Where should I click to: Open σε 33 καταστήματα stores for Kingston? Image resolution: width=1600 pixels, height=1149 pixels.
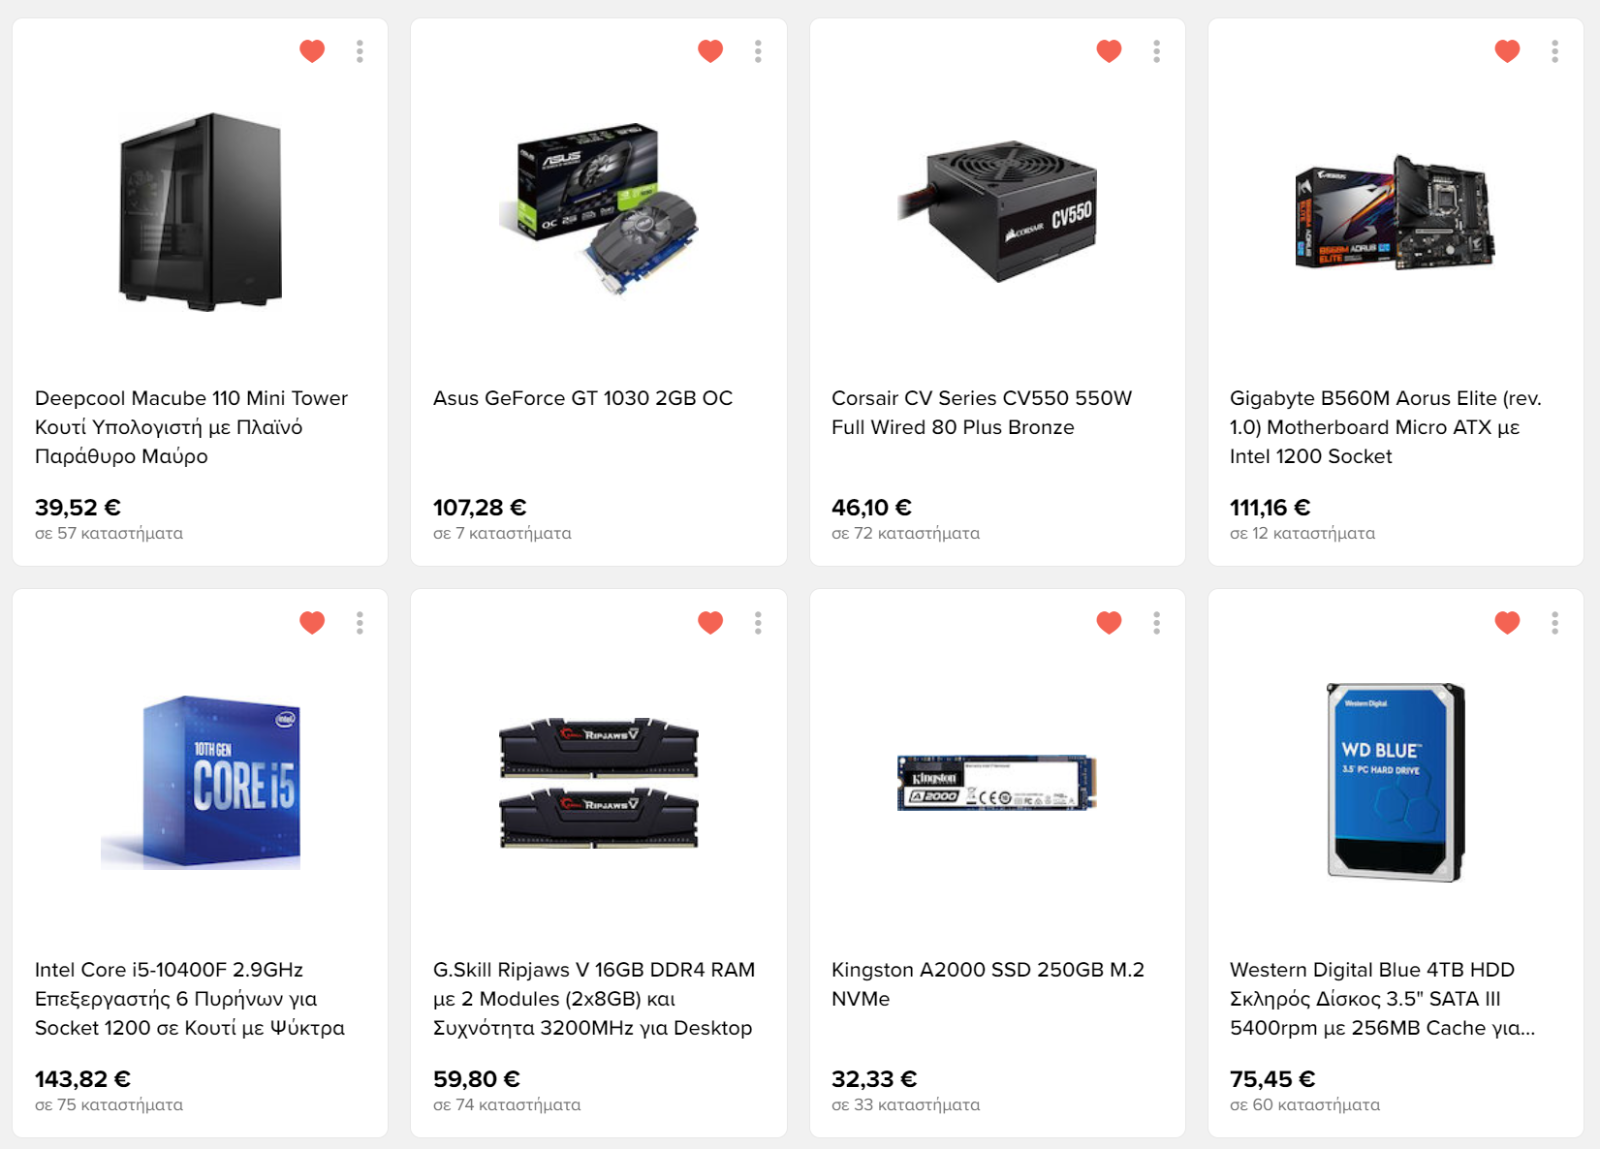[905, 1105]
